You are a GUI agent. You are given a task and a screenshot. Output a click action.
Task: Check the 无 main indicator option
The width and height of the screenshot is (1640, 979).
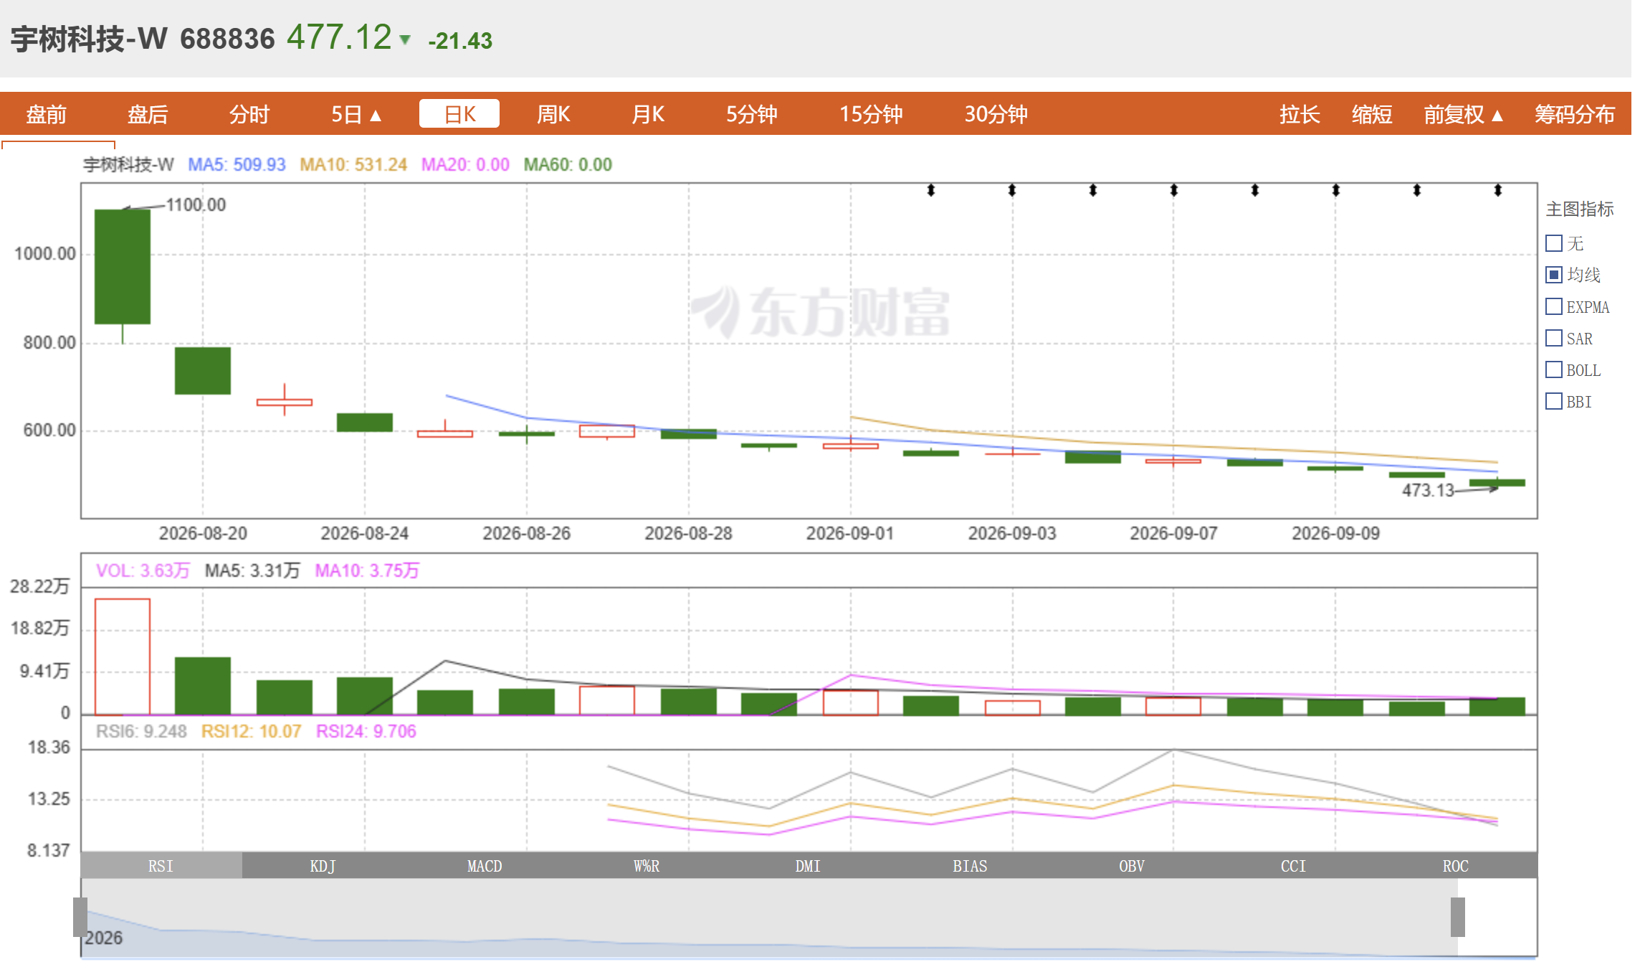point(1554,243)
